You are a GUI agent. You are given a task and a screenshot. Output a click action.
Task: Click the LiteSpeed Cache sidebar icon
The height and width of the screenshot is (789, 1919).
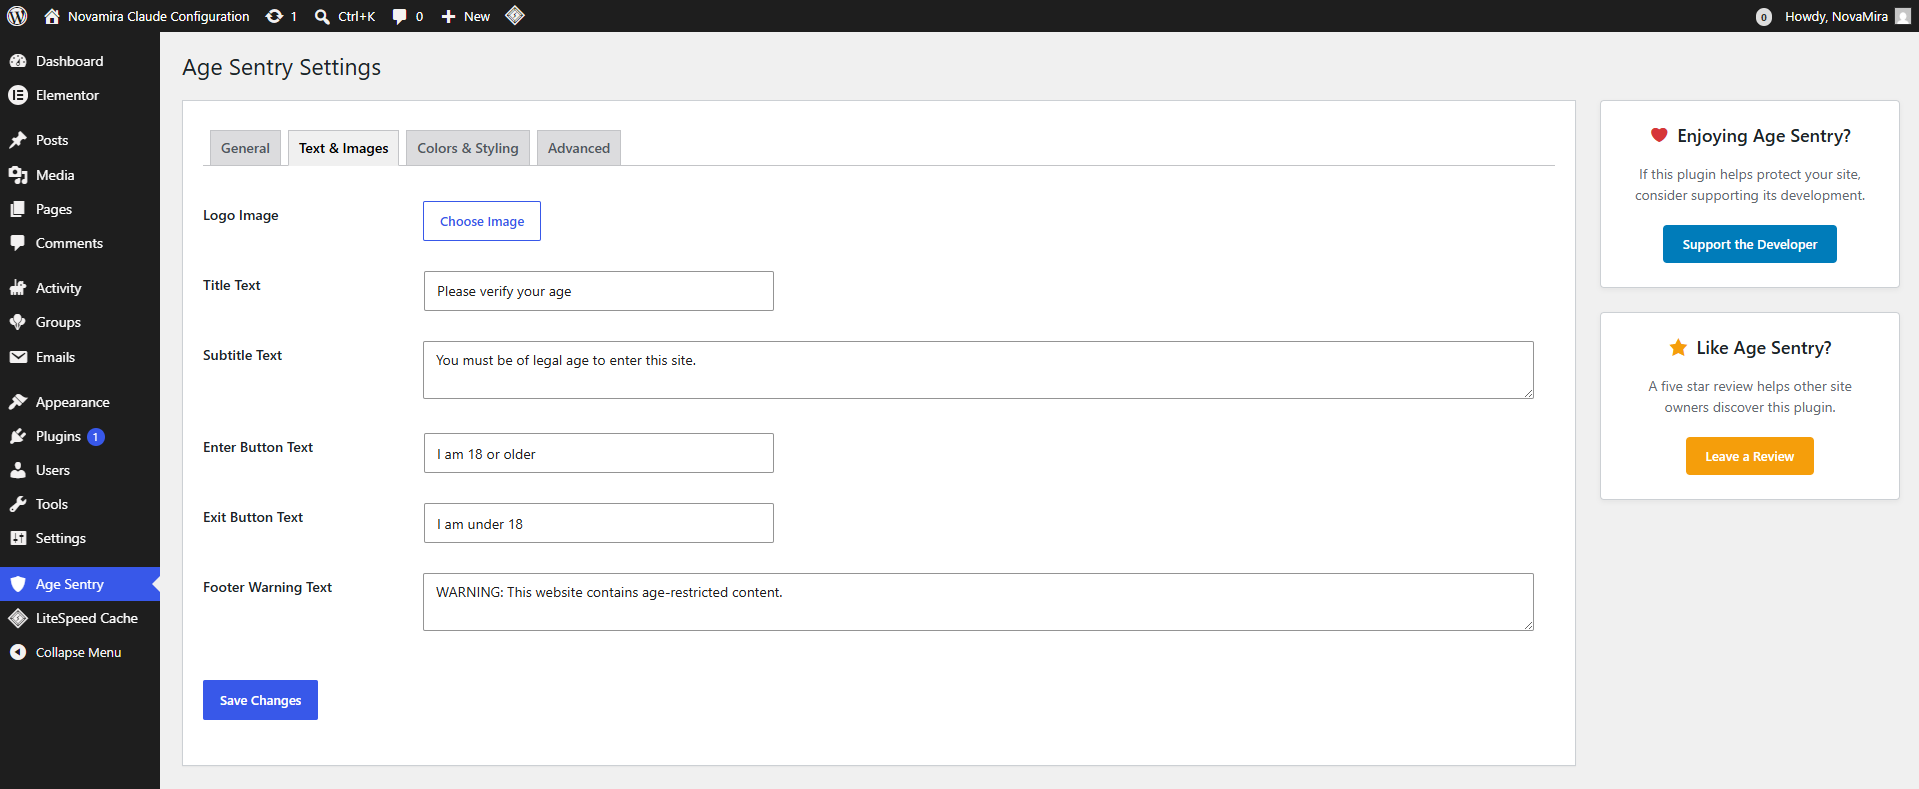pos(18,618)
